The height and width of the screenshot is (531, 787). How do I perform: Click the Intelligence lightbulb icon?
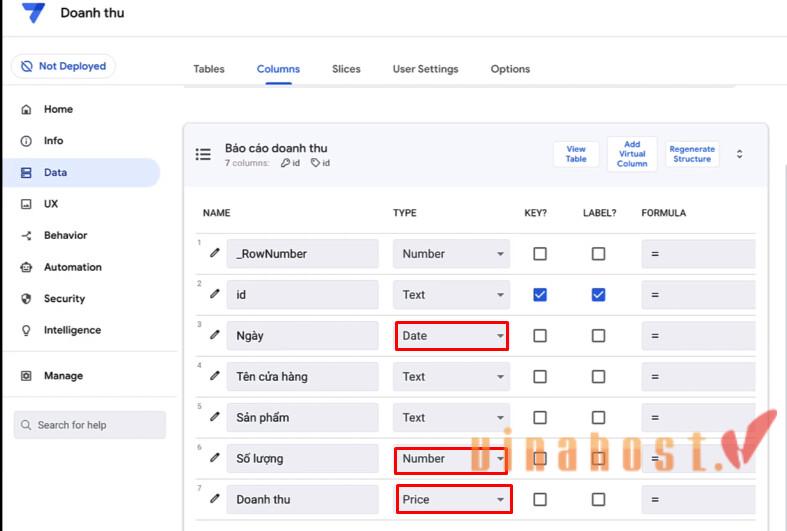[x=26, y=330]
